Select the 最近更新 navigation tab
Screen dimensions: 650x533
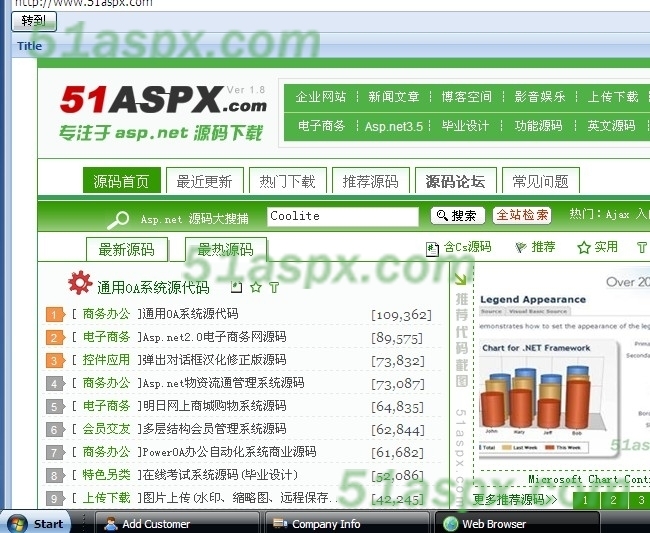pyautogui.click(x=204, y=181)
